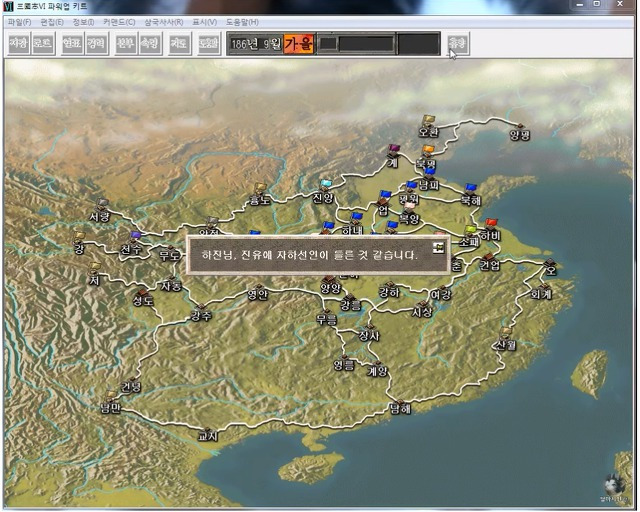The height and width of the screenshot is (512, 640).
Task: Click the 속령 toolbar button
Action: [150, 43]
